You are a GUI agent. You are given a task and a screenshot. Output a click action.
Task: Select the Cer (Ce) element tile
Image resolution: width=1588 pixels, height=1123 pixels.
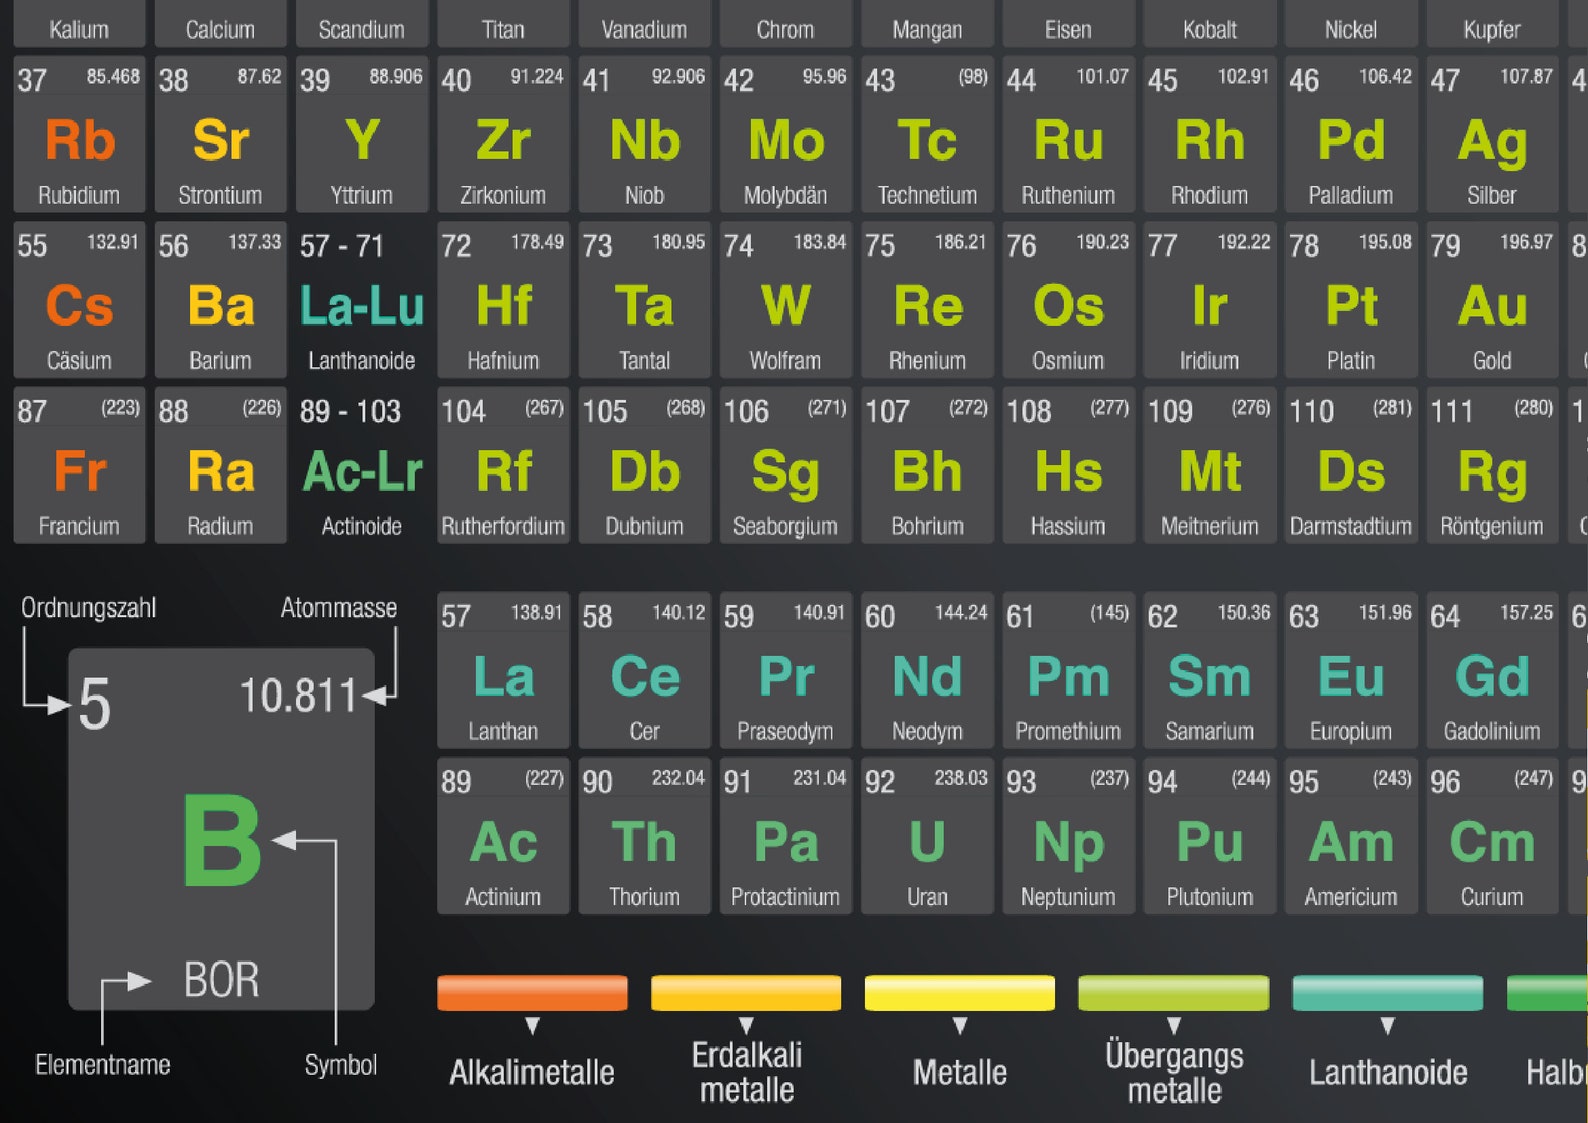tap(644, 670)
